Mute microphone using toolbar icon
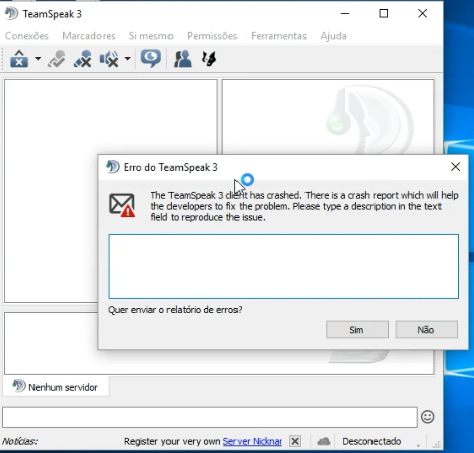This screenshot has height=453, width=474. [82, 59]
